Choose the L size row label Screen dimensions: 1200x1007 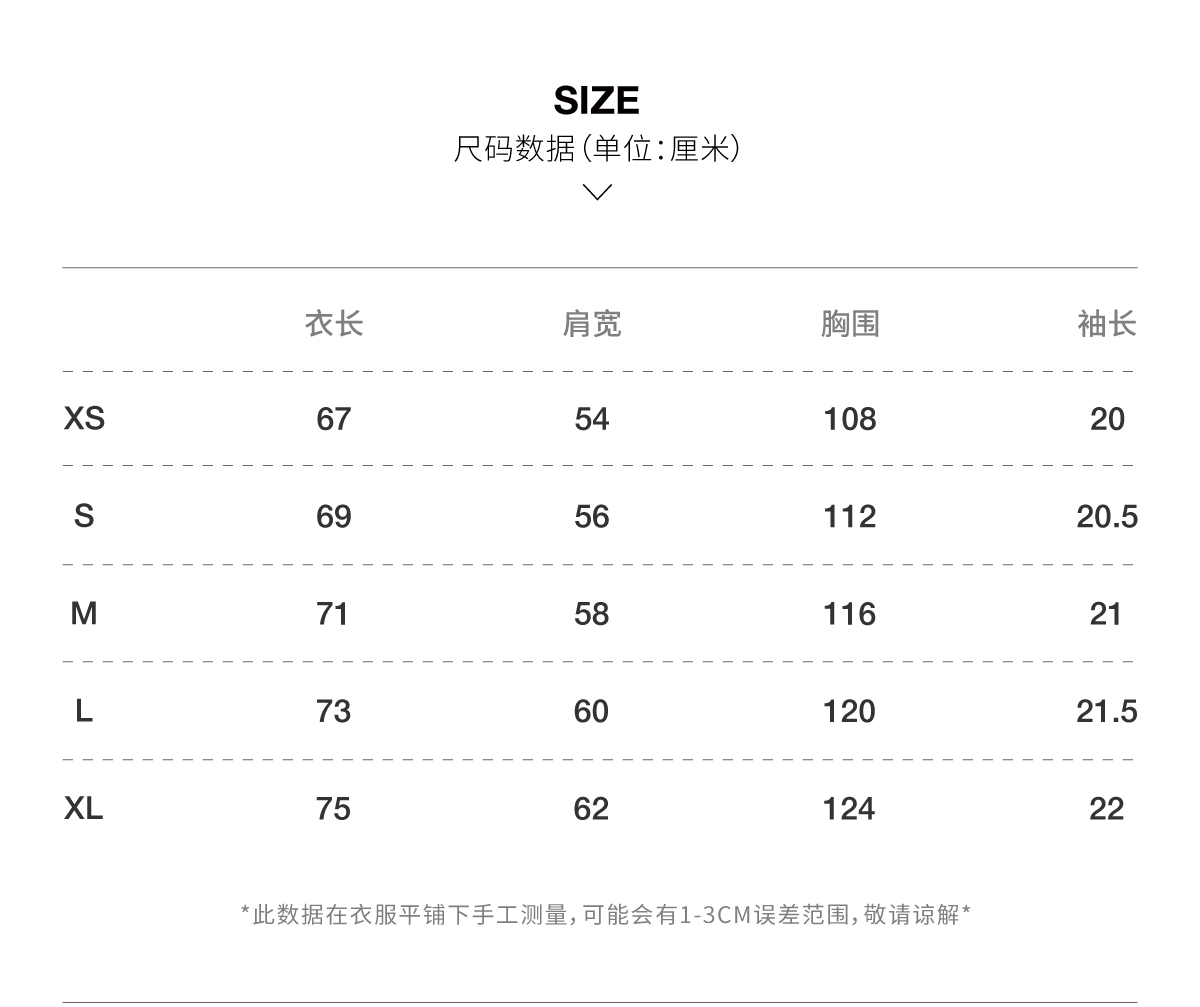(84, 711)
